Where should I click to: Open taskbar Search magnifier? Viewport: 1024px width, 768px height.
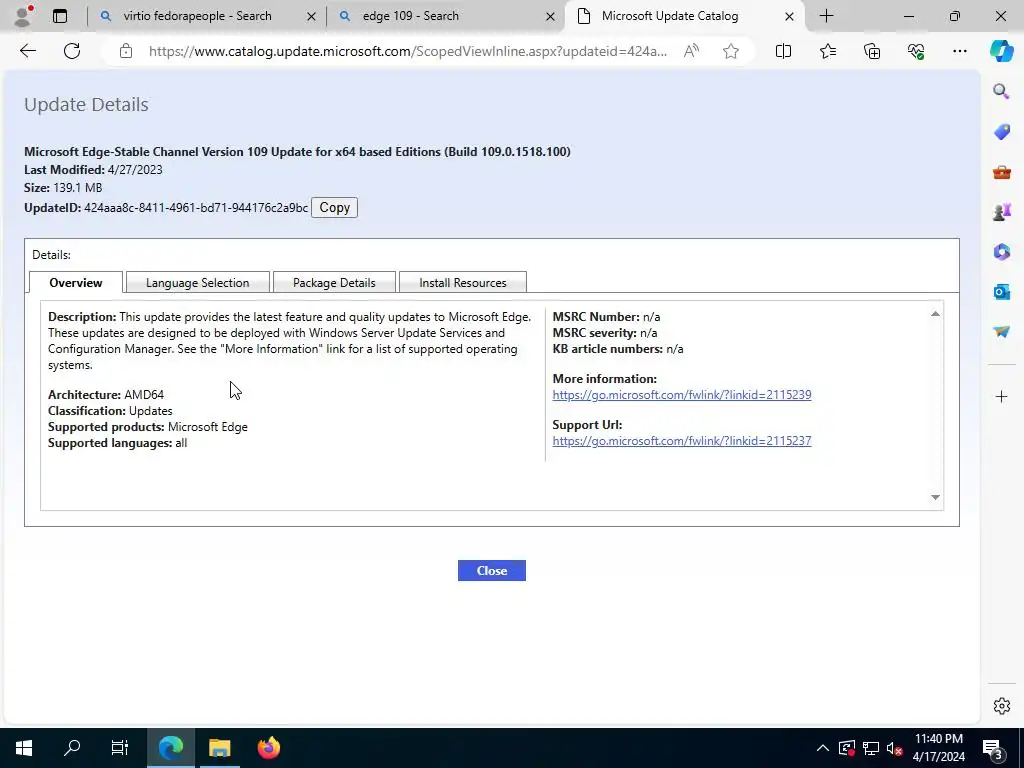(72, 748)
